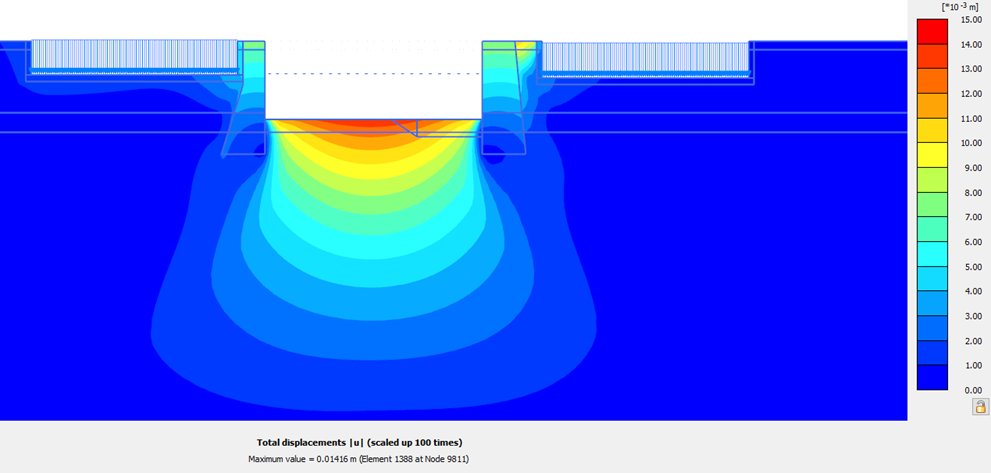Image resolution: width=991 pixels, height=473 pixels.
Task: Click the 0.00 legend value
Action: 971,390
